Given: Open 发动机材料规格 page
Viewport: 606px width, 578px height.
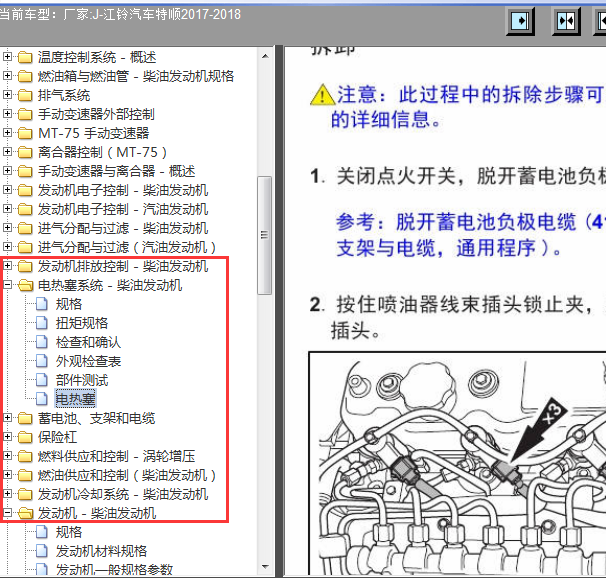Looking at the screenshot, I should 101,551.
